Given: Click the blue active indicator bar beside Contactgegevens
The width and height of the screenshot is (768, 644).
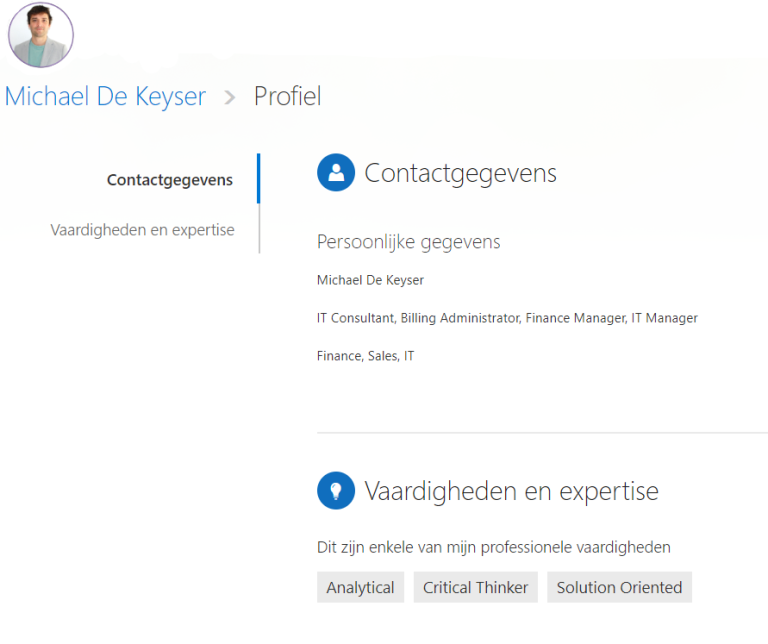Looking at the screenshot, I should 259,178.
